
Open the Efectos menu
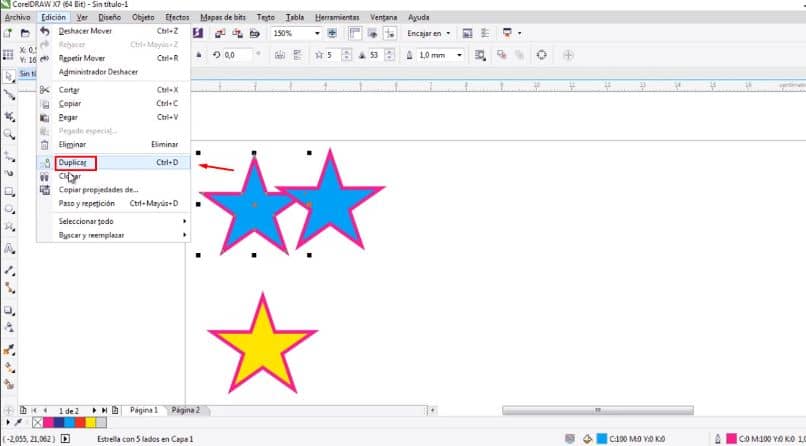pos(177,17)
